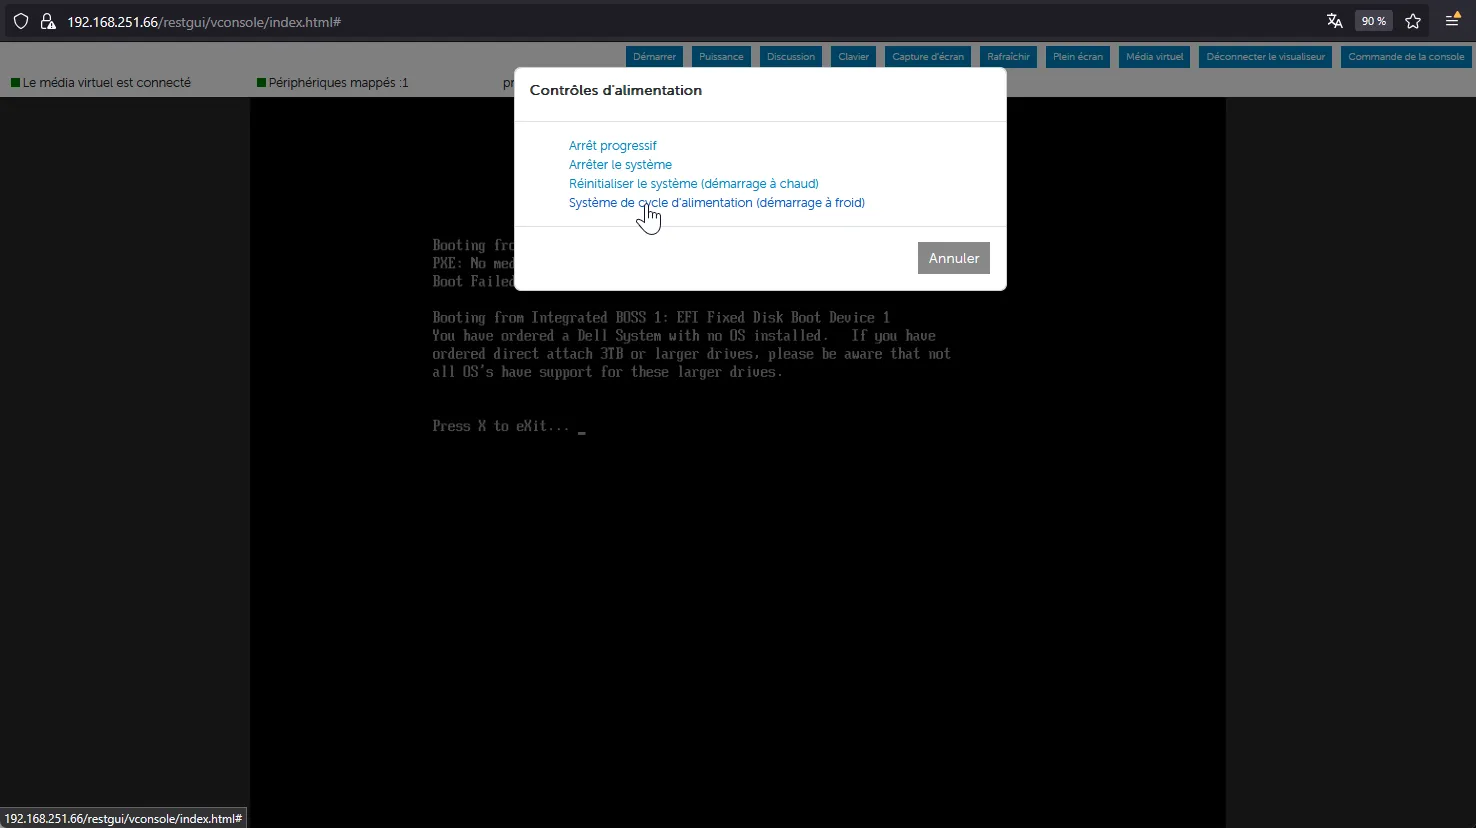Select Arrêt progressif

click(x=612, y=145)
